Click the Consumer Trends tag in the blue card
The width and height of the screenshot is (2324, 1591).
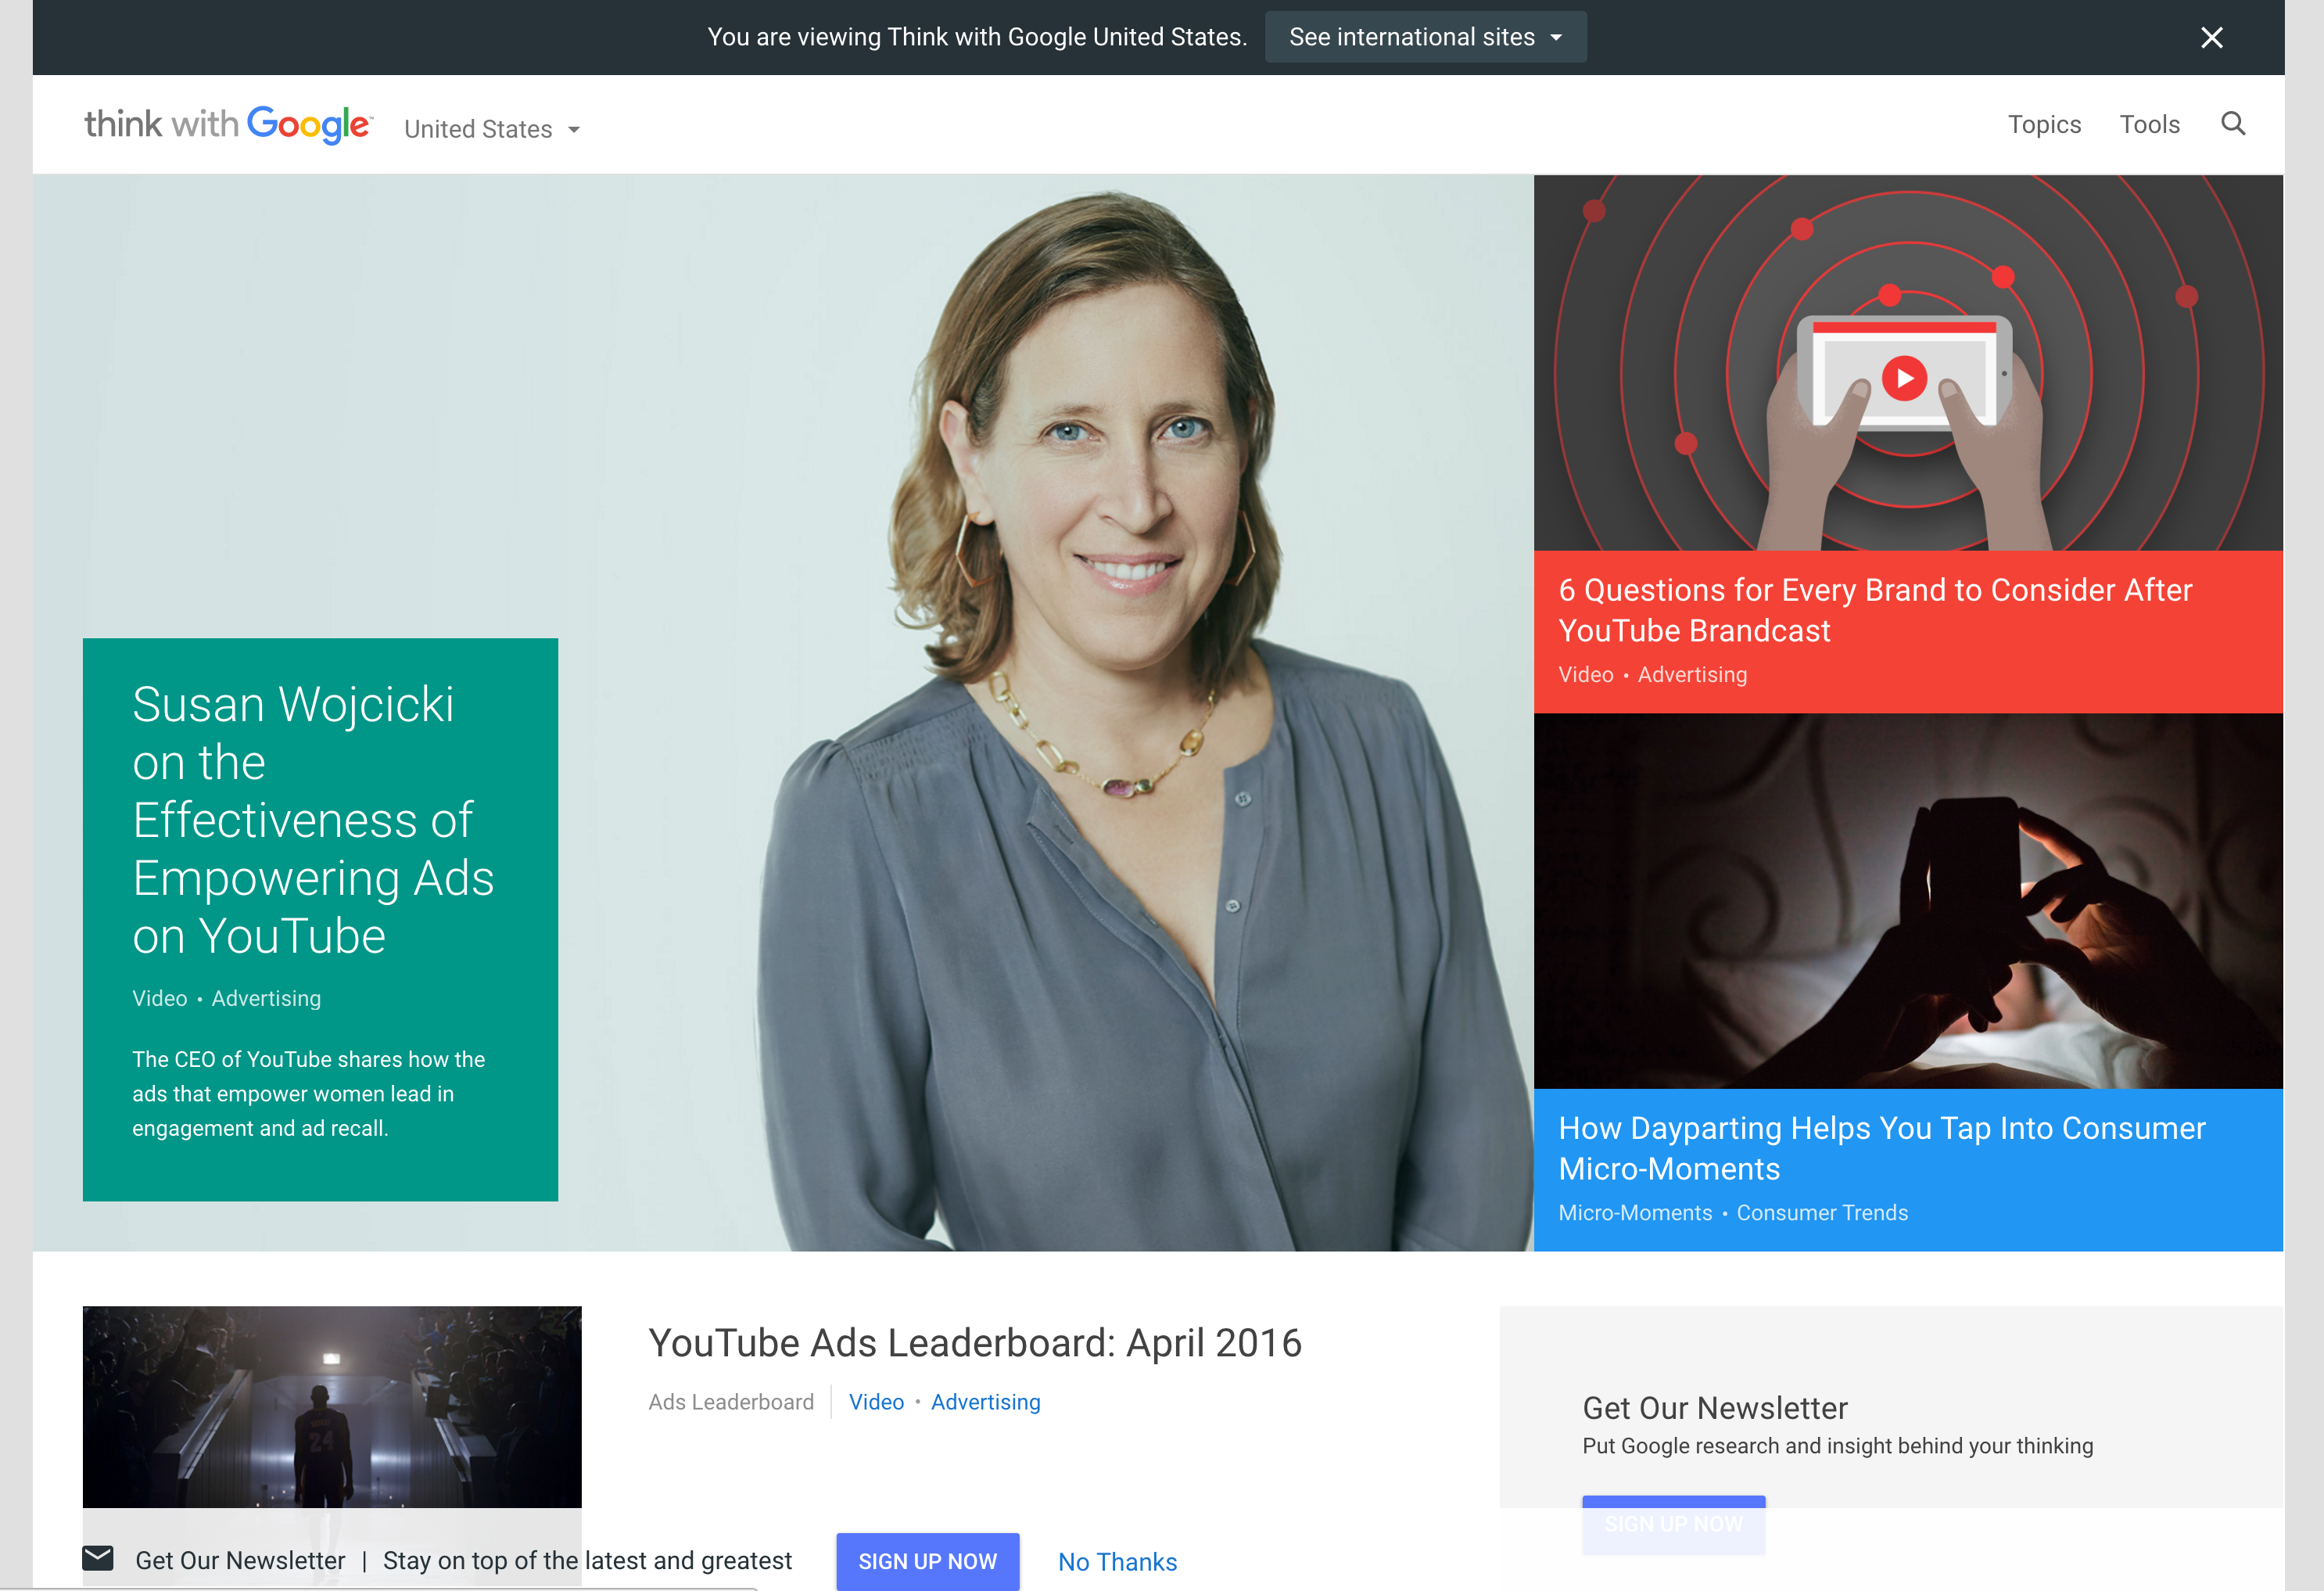1822,1213
